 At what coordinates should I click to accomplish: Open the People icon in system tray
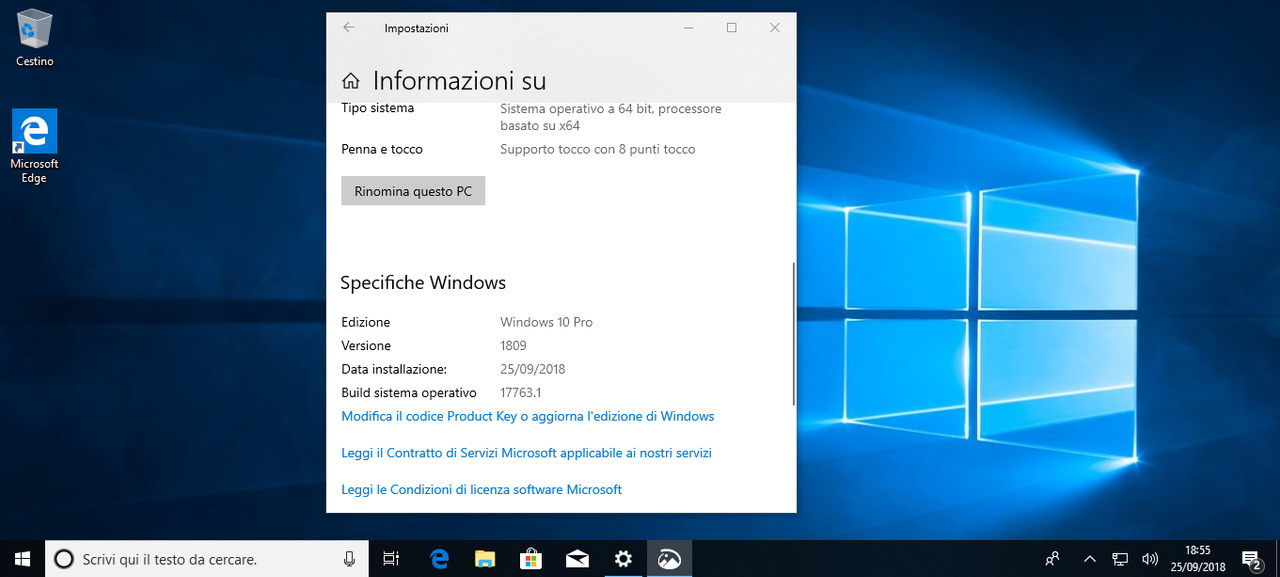1053,560
